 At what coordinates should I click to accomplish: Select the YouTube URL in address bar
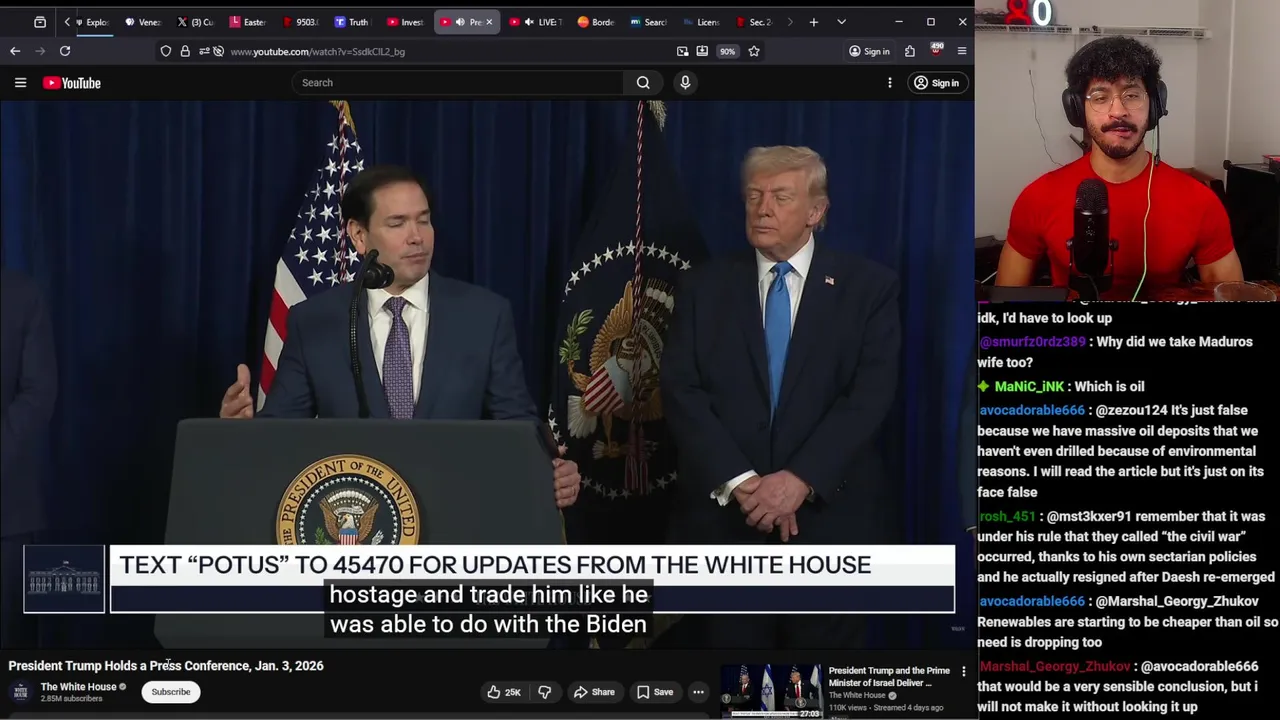click(x=318, y=52)
